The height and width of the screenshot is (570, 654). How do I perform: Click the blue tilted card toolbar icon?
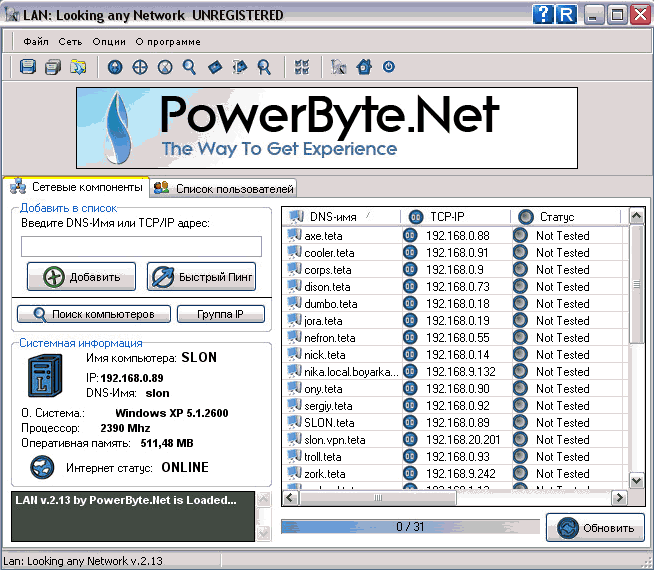[215, 67]
